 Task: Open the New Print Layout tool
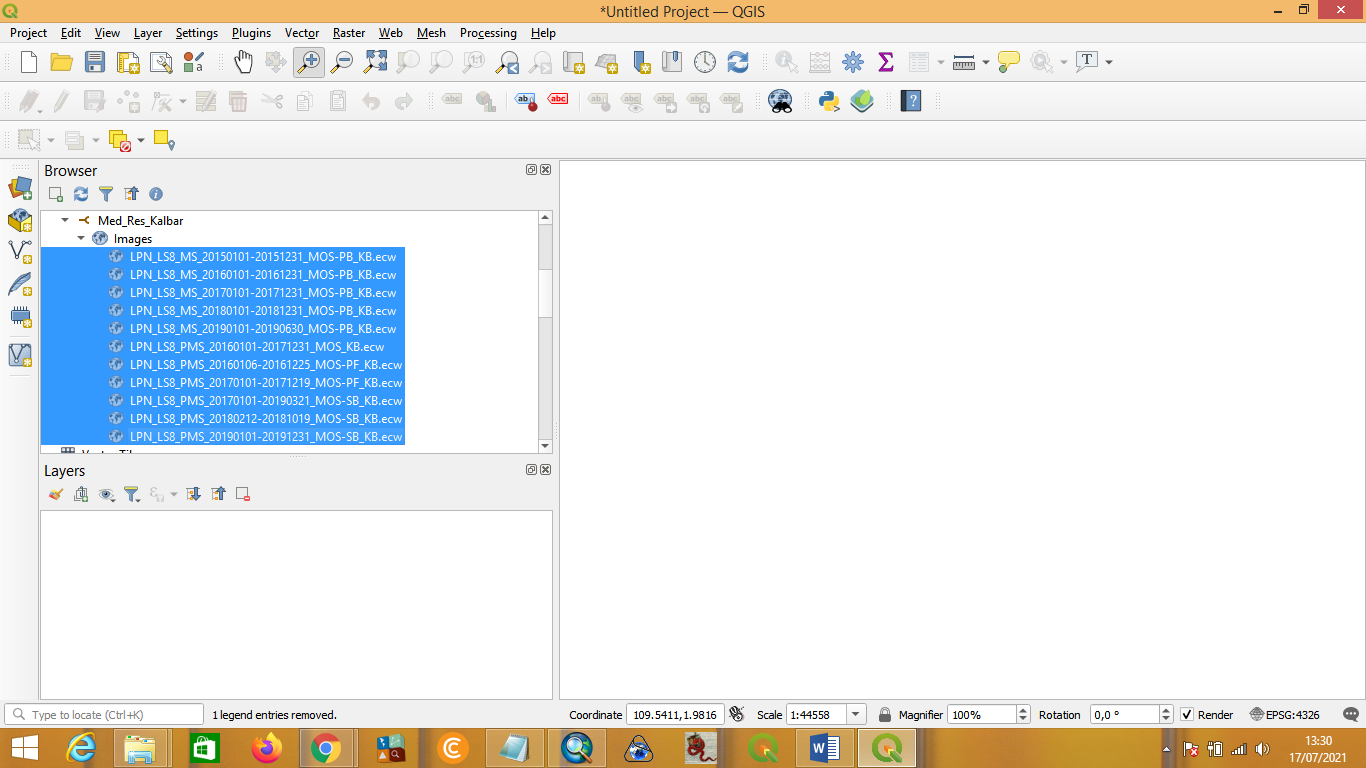pyautogui.click(x=128, y=62)
